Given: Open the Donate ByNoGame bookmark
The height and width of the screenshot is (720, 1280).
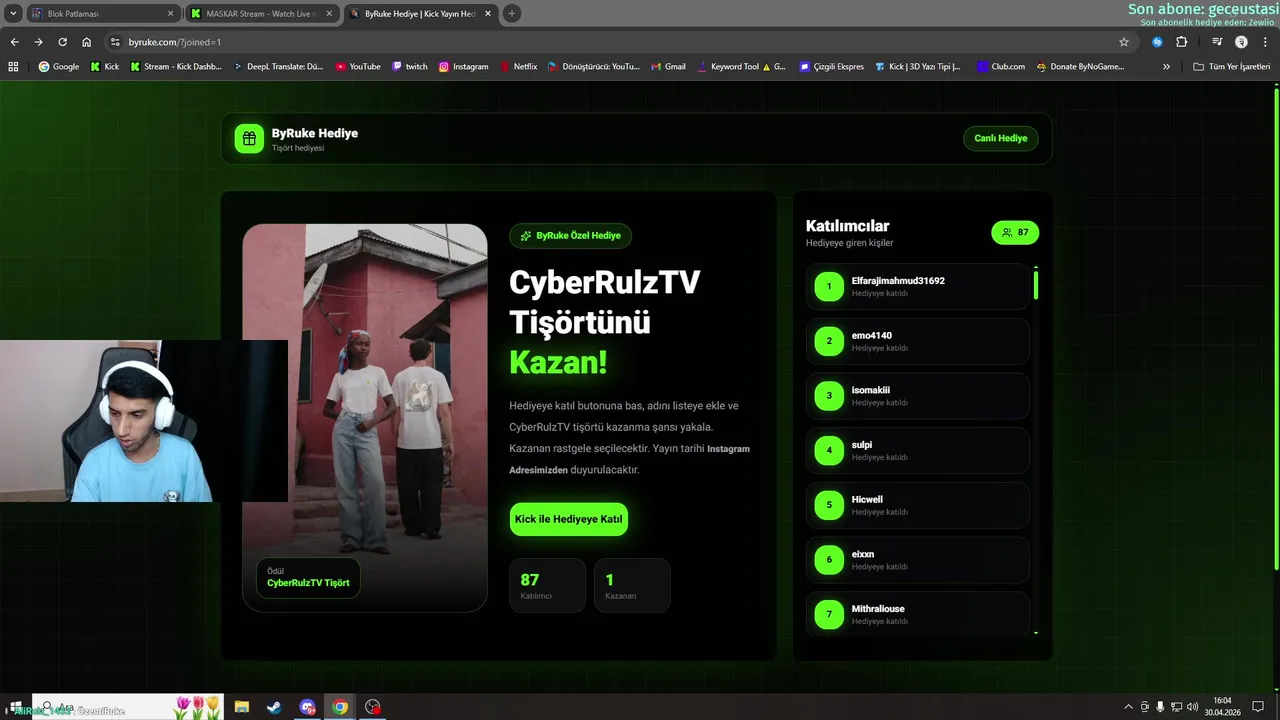Looking at the screenshot, I should pyautogui.click(x=1081, y=67).
